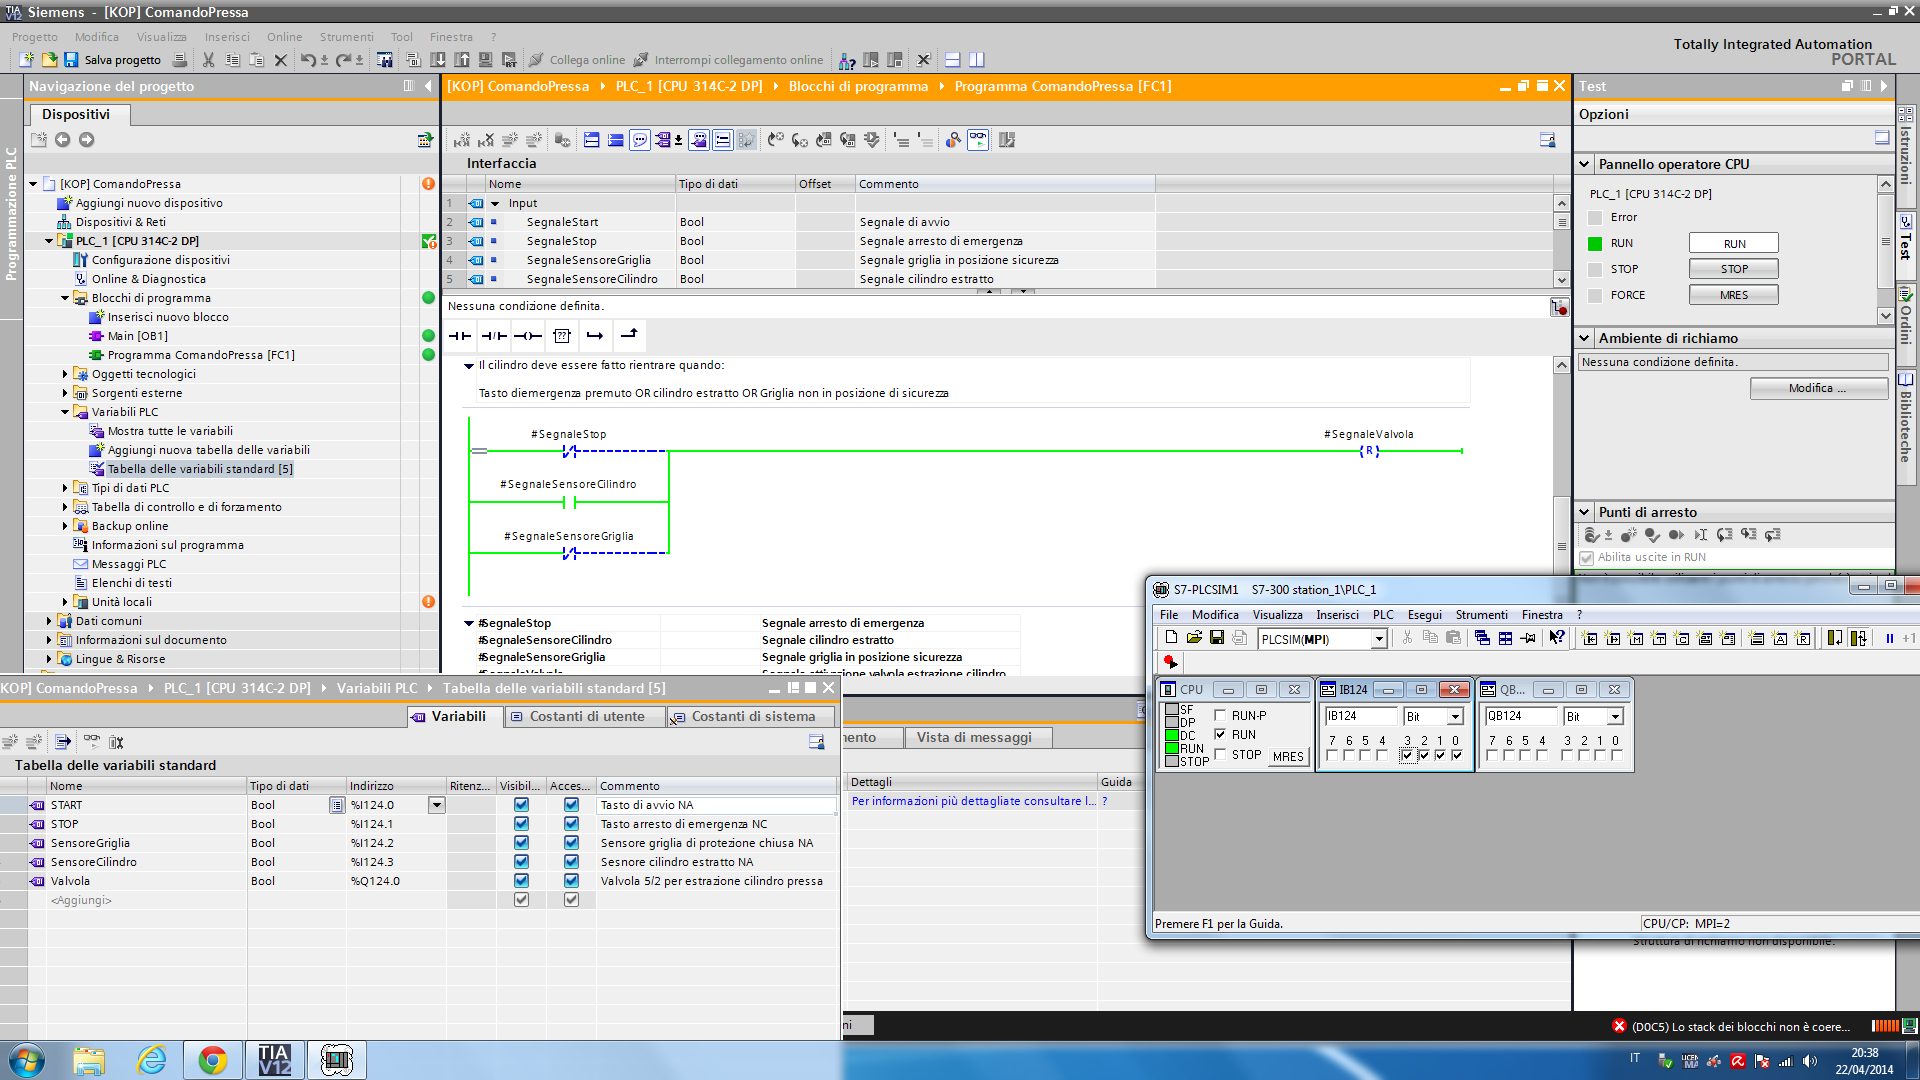Check the STOP mode in PLCSIM CPU
The height and width of the screenshot is (1080, 1920).
click(x=1220, y=755)
